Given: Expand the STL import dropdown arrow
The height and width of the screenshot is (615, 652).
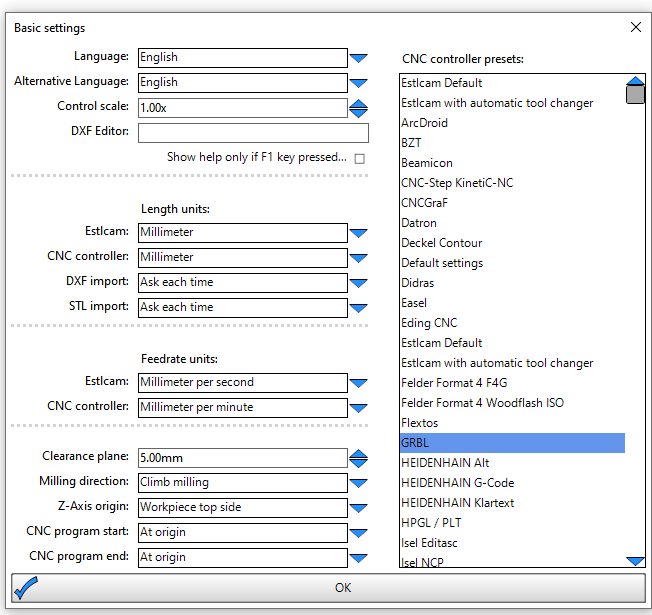Looking at the screenshot, I should [359, 308].
